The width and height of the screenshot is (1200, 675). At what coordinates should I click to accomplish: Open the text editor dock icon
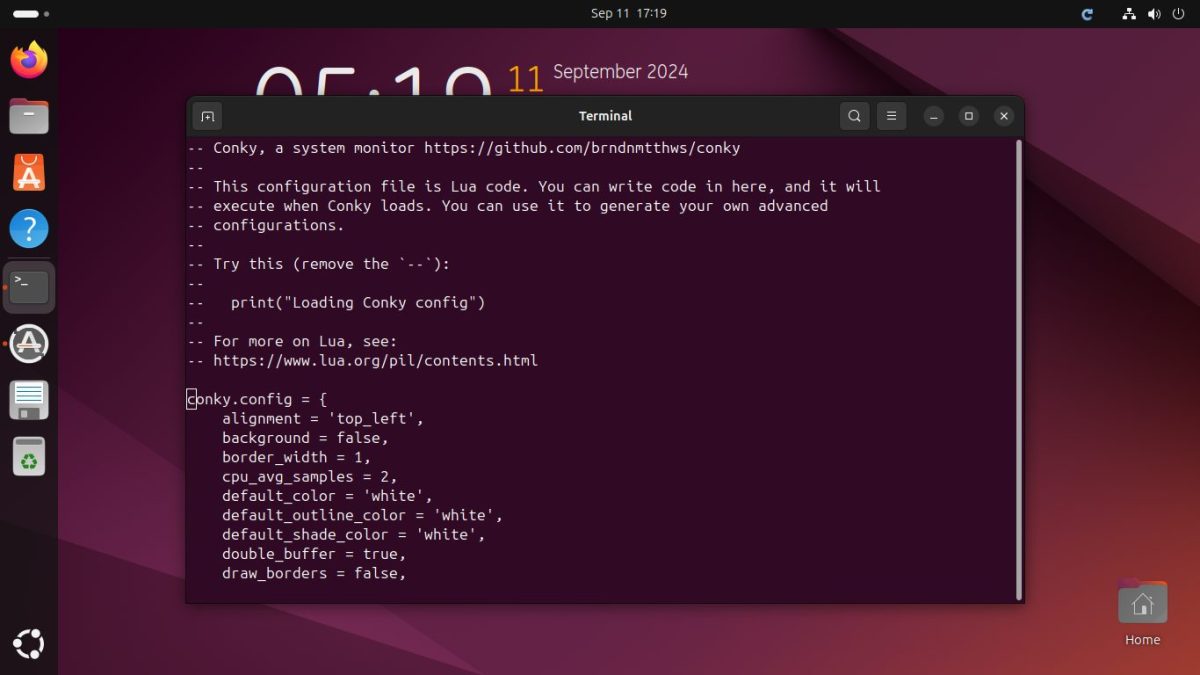[x=29, y=400]
